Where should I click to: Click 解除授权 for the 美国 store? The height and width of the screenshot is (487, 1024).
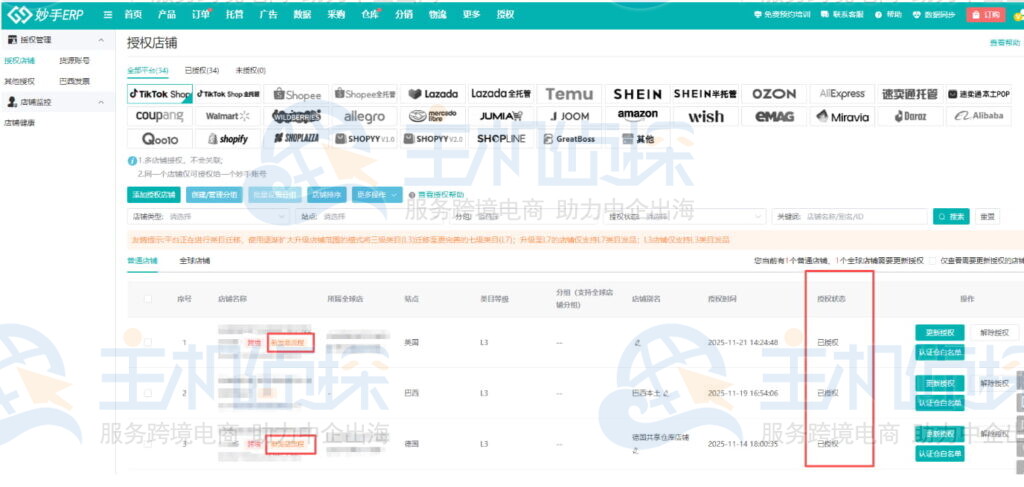[x=993, y=332]
